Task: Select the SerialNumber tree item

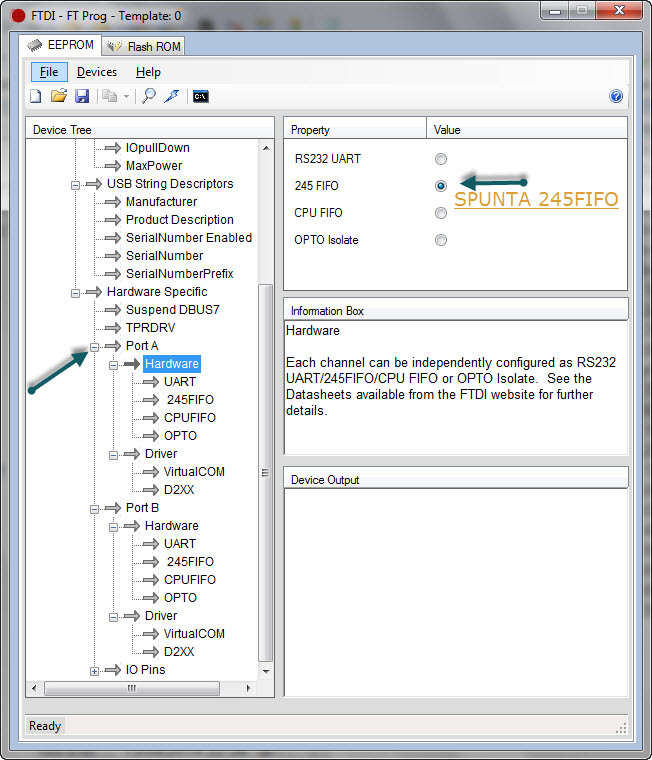Action: click(x=164, y=255)
